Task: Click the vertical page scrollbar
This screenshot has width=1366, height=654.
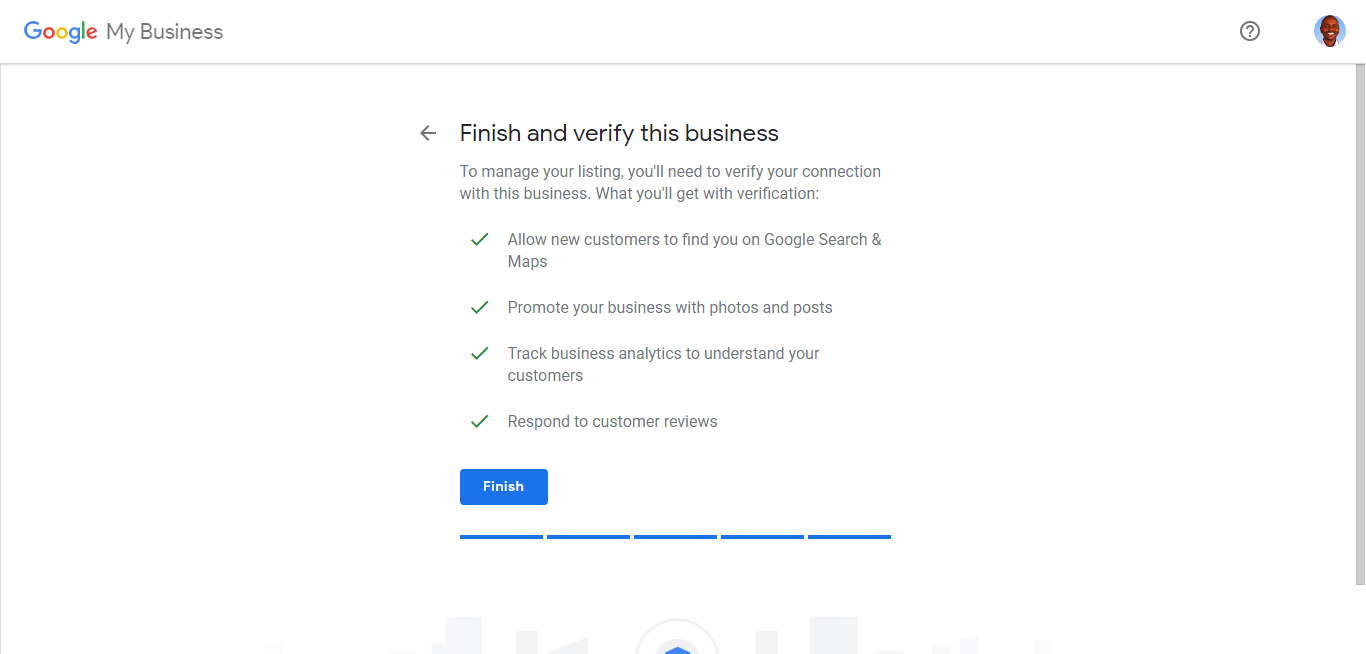Action: click(1360, 325)
